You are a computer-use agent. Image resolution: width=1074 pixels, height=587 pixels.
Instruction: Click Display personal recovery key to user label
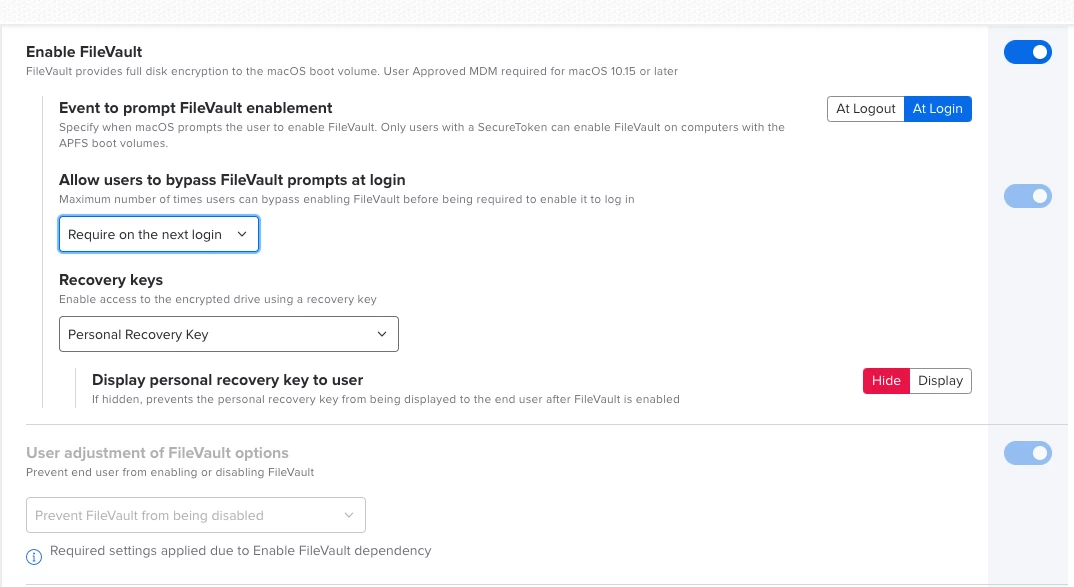[227, 380]
